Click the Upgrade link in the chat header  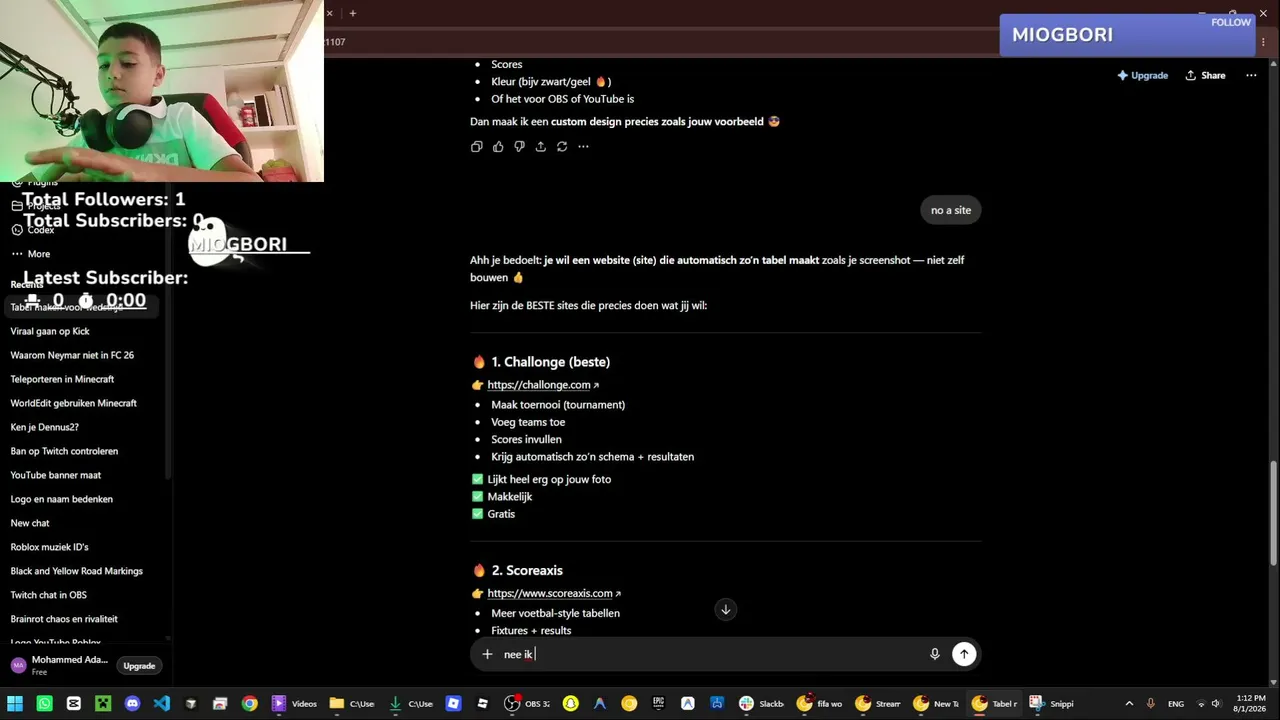click(x=1142, y=75)
